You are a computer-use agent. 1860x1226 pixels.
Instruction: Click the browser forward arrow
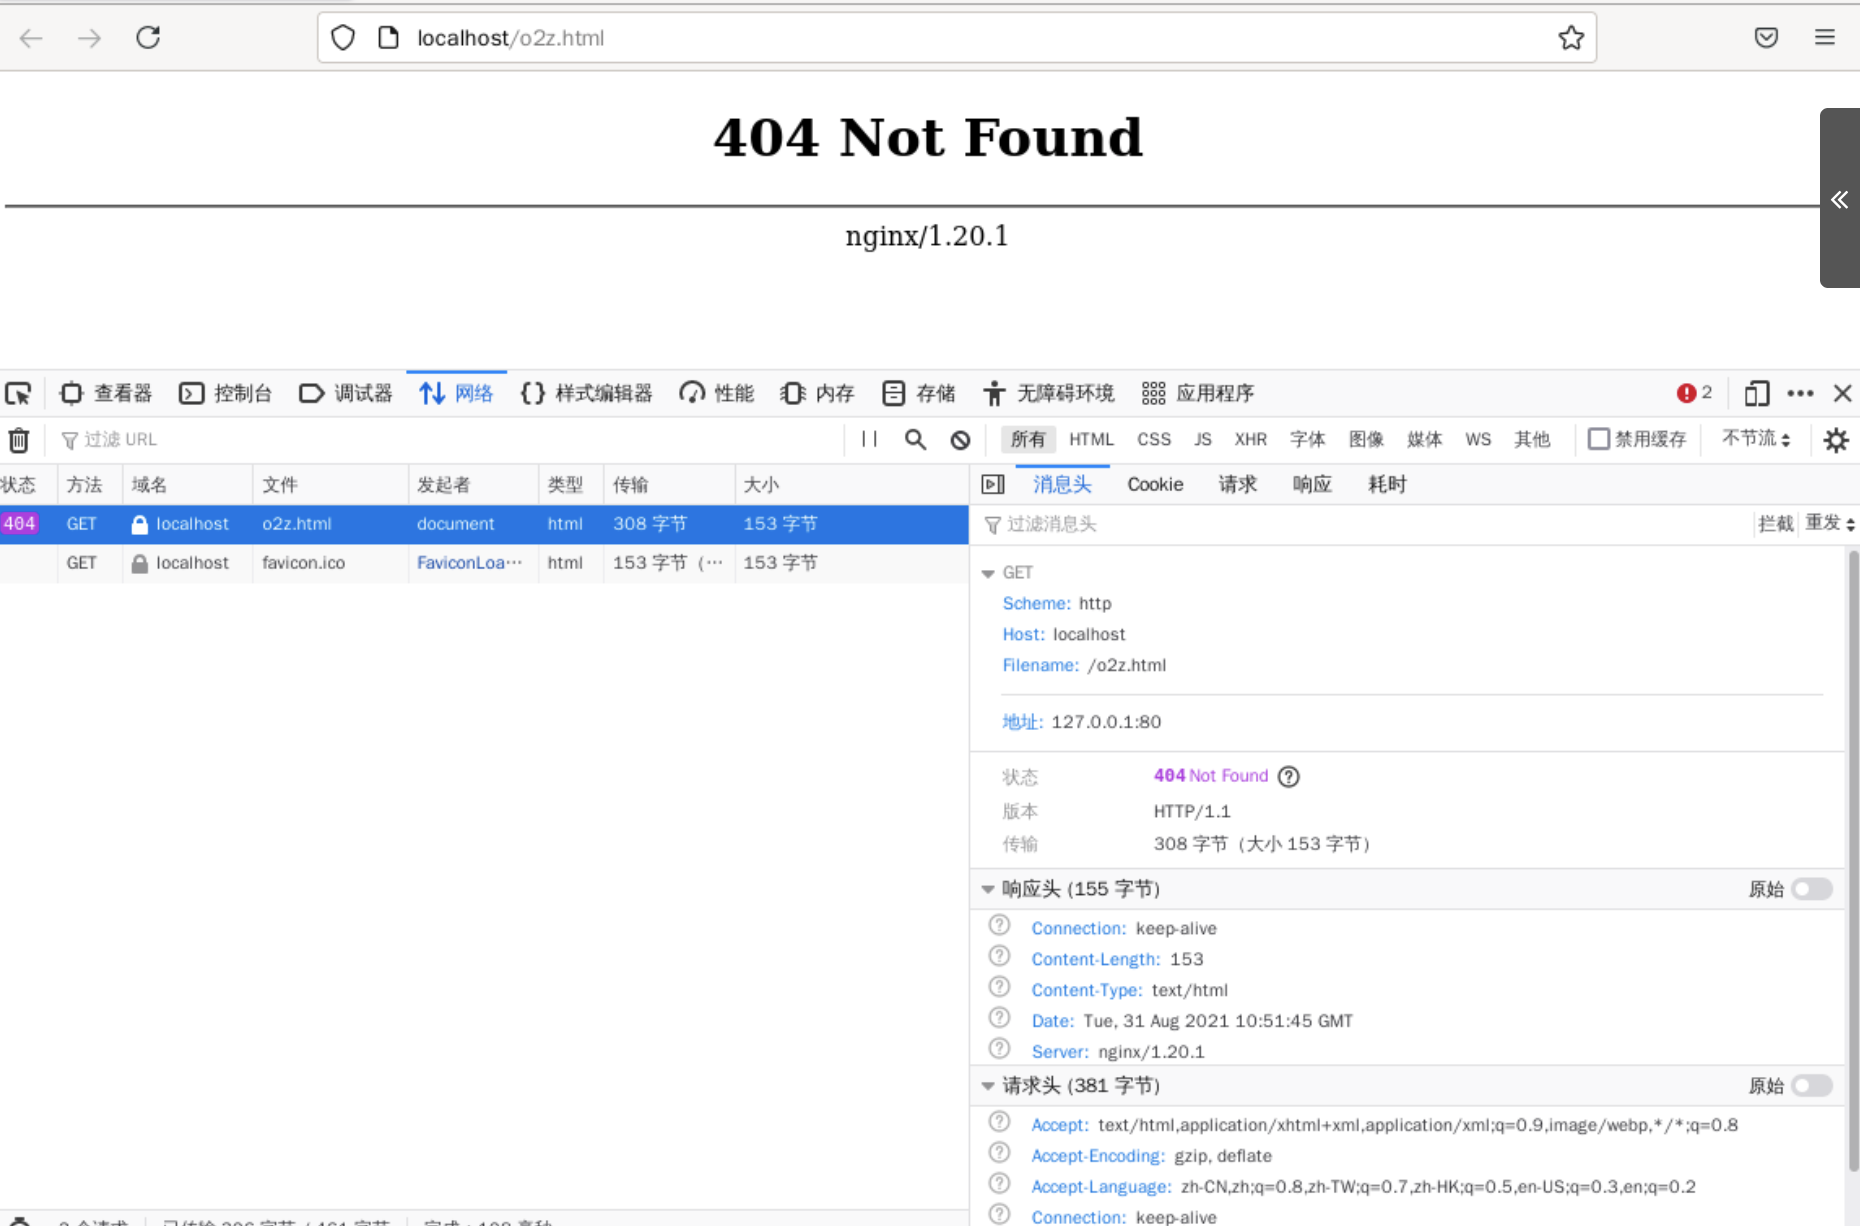90,38
